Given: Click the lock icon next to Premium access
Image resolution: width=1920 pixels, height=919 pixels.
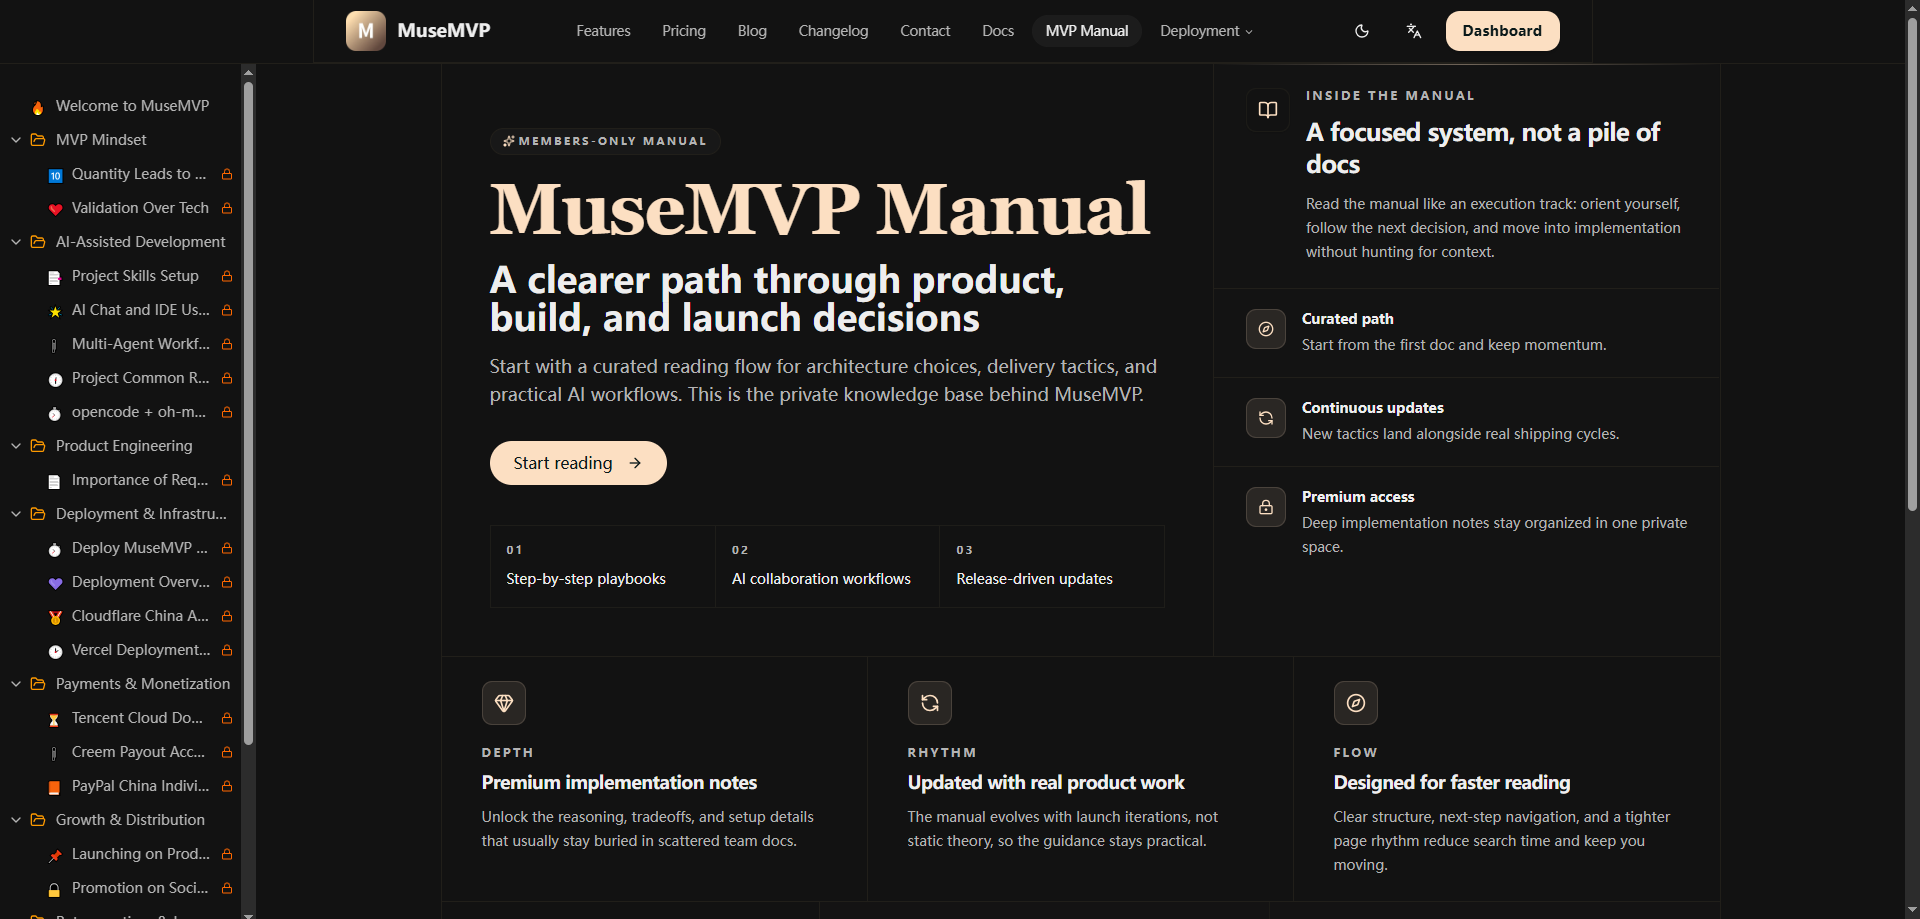Looking at the screenshot, I should click(1265, 507).
